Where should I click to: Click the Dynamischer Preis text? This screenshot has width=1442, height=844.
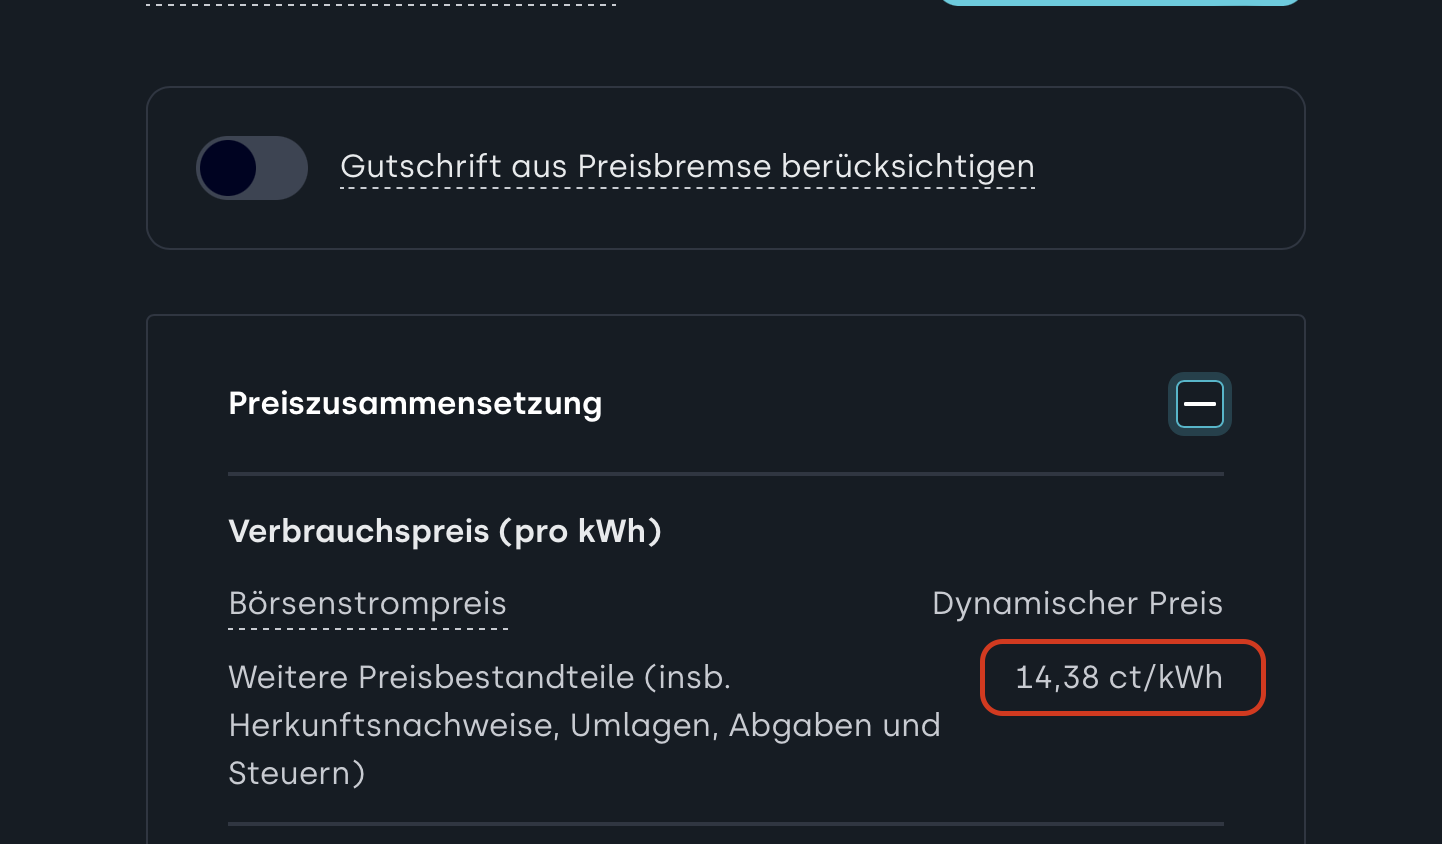(1077, 604)
